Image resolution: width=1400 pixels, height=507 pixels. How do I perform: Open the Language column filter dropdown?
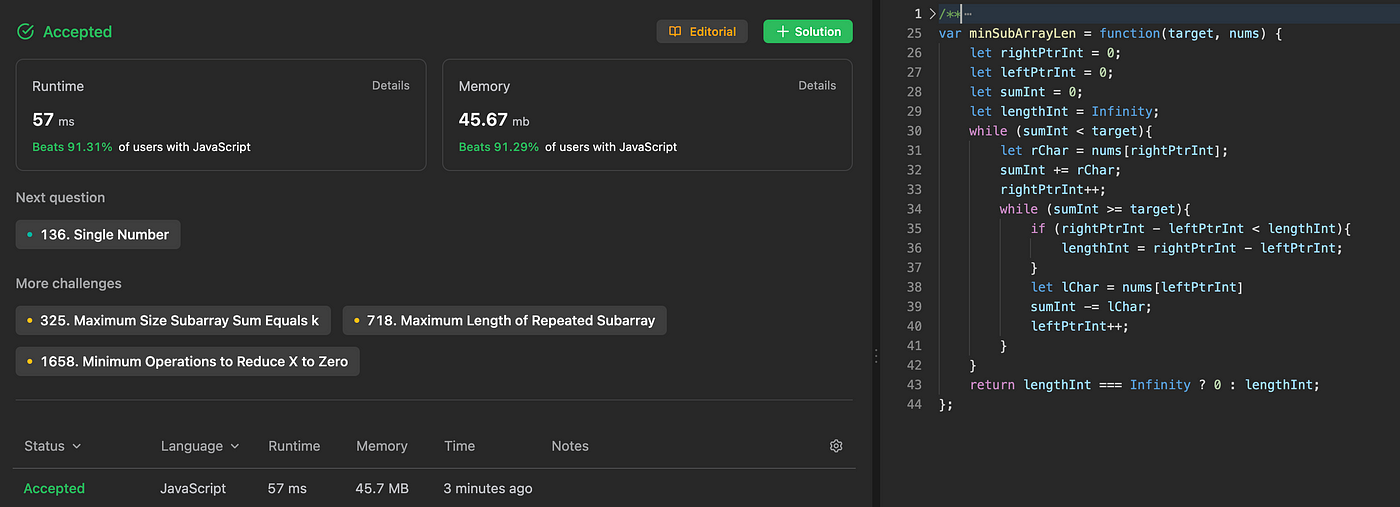[x=200, y=446]
